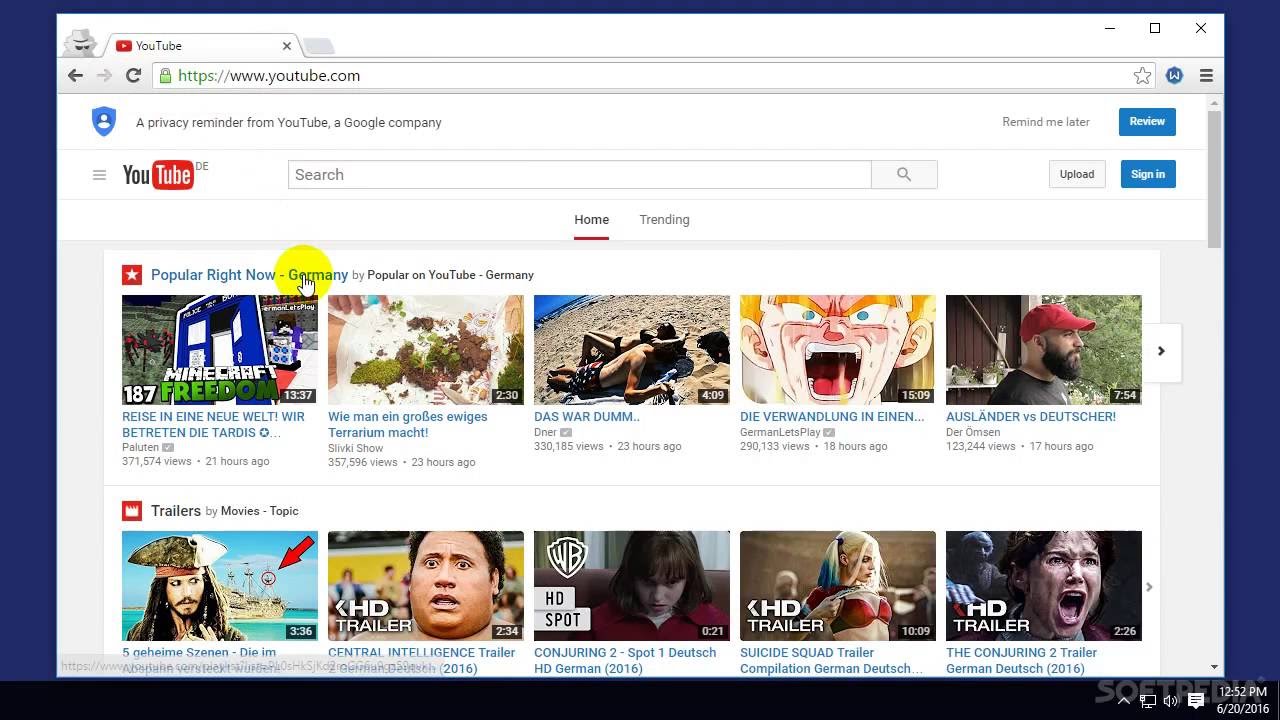Image resolution: width=1280 pixels, height=720 pixels.
Task: Open the Paluten channel link
Action: pyautogui.click(x=140, y=447)
